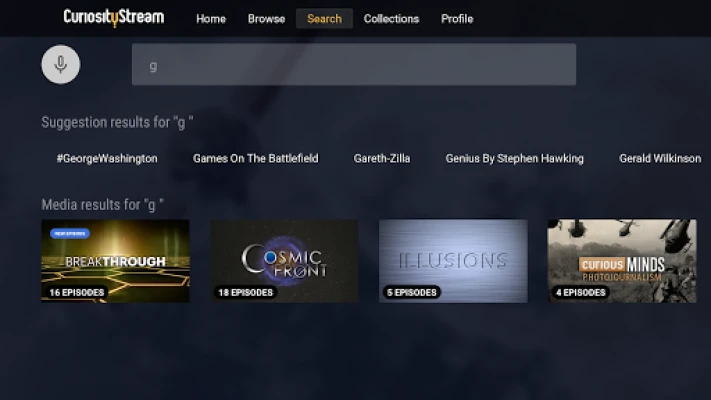
Task: Pick the Gareth-Zilla suggestion
Action: [x=382, y=158]
